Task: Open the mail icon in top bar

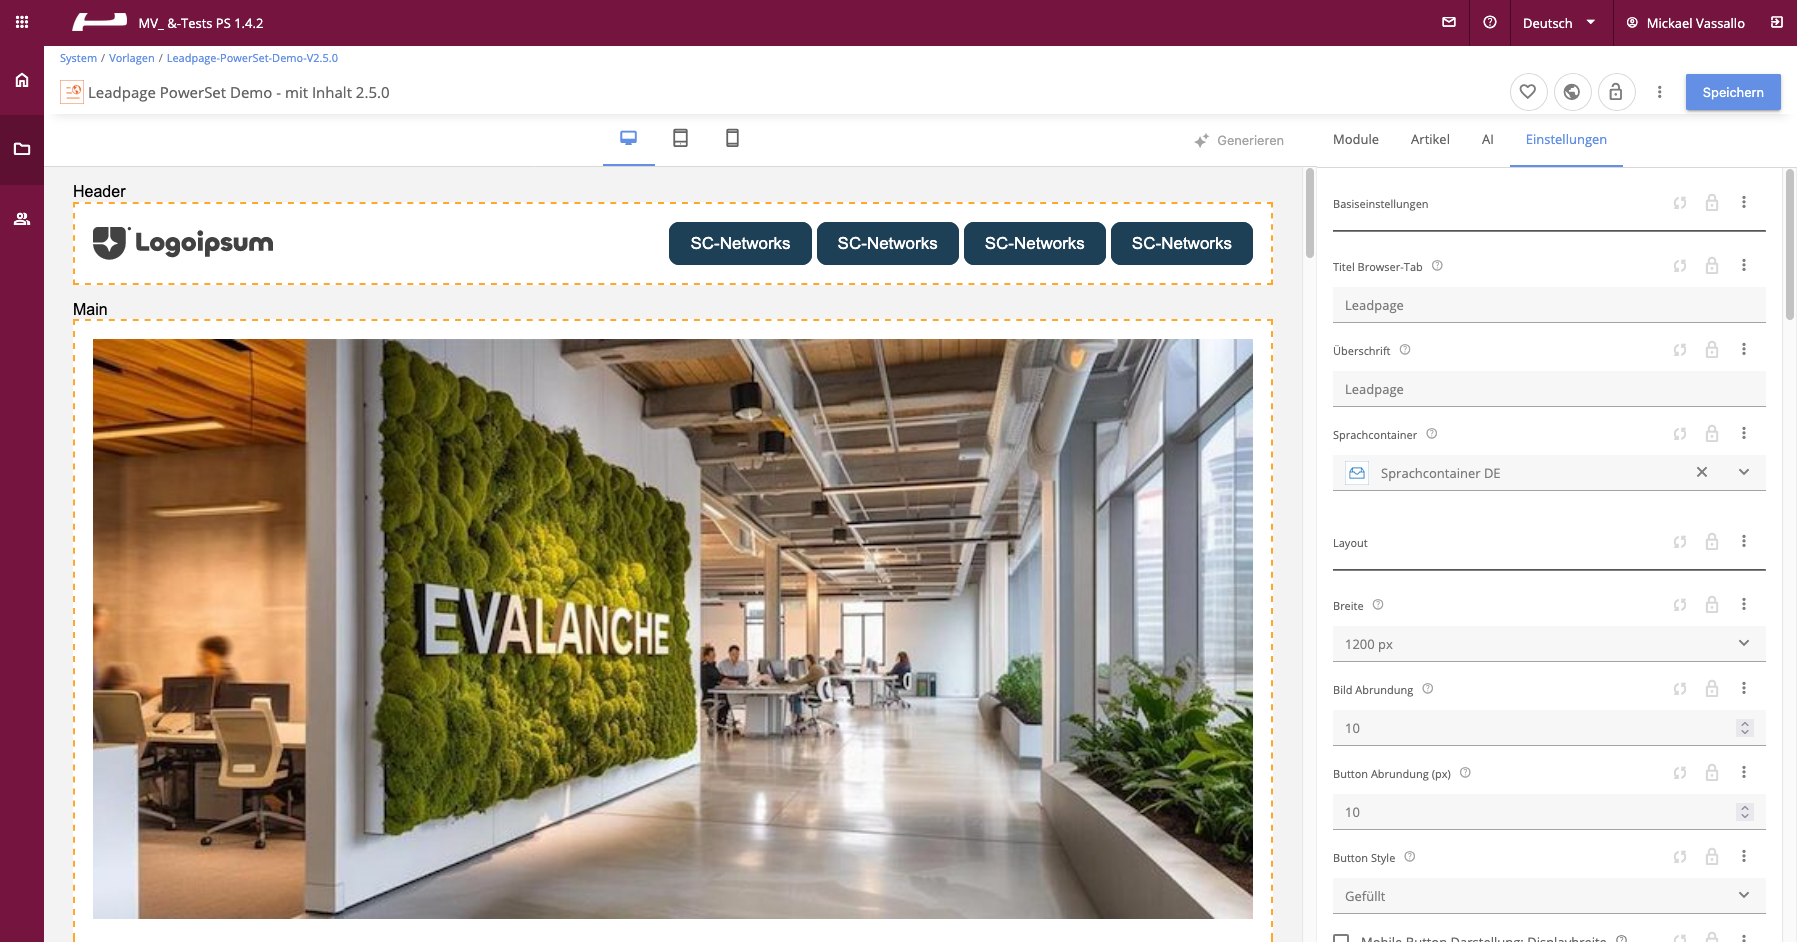Action: point(1448,22)
